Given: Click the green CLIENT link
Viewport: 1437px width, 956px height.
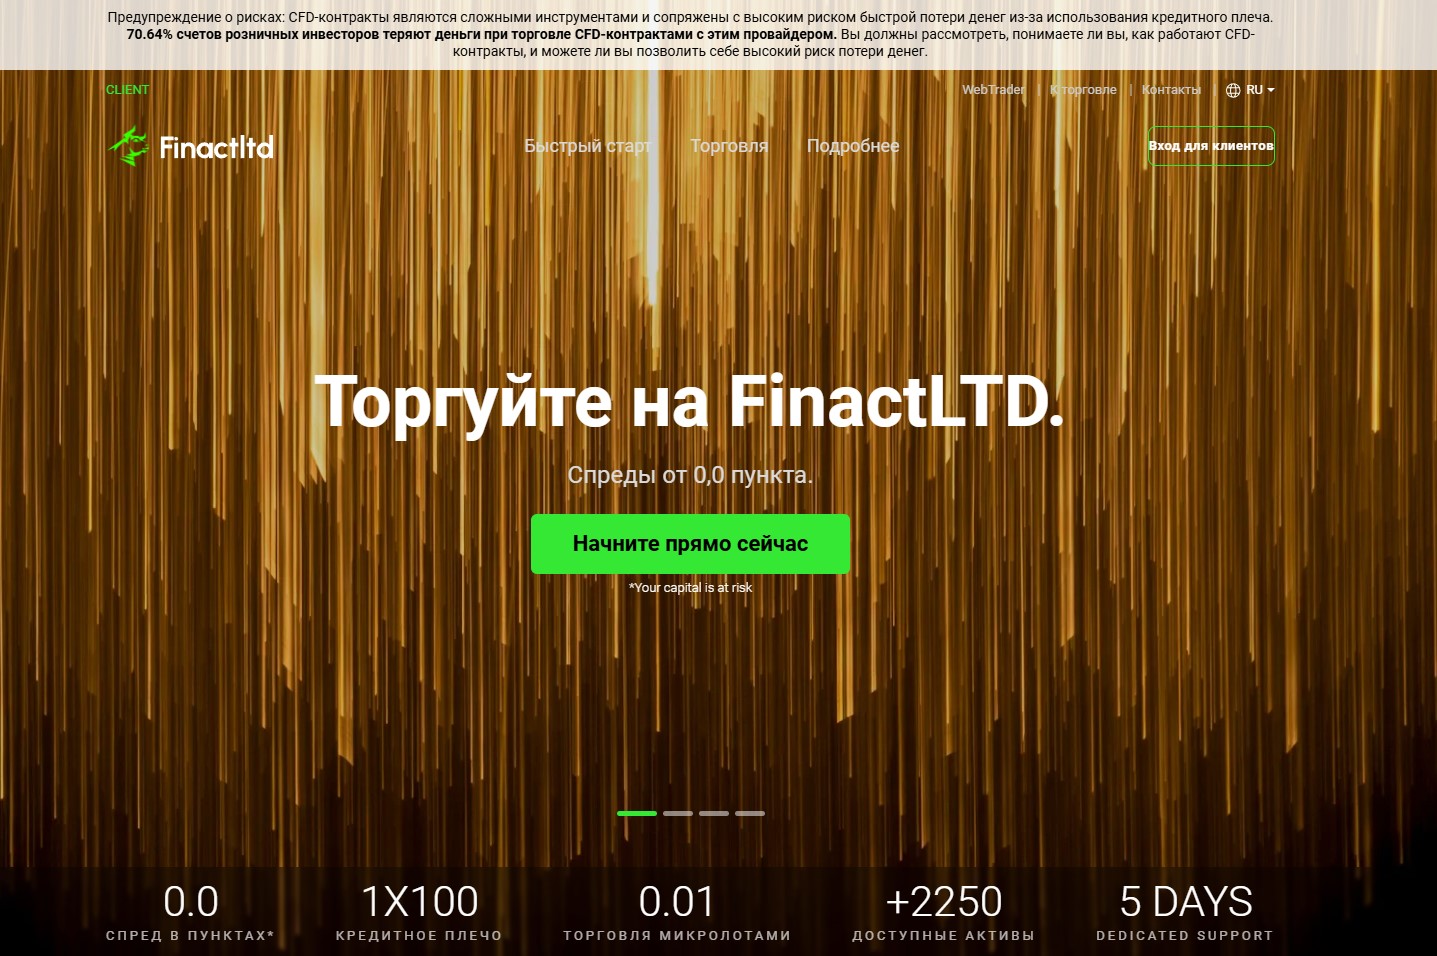Looking at the screenshot, I should click(127, 90).
